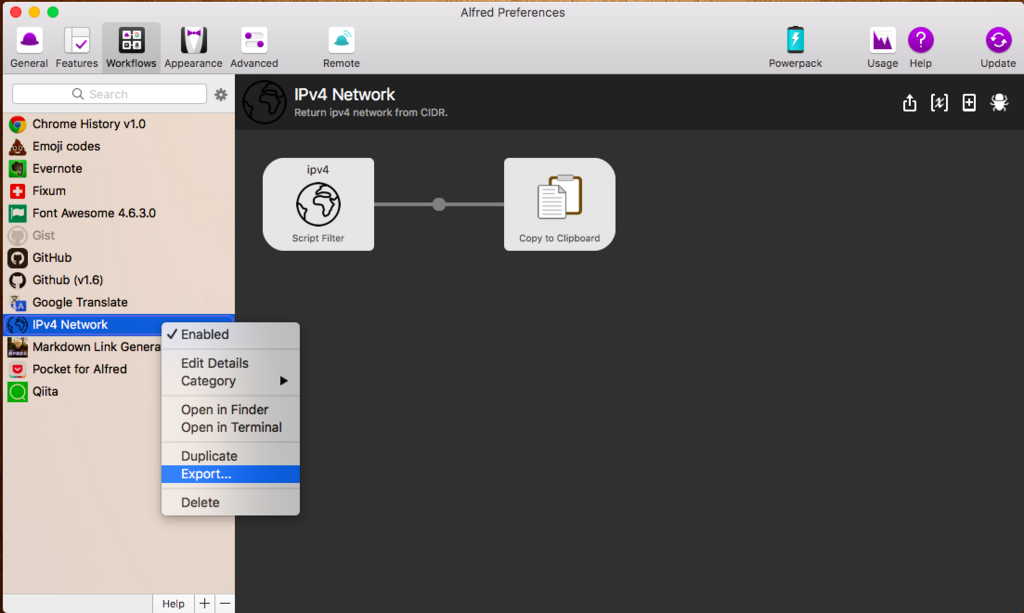
Task: Select Chrome History v1.0 workflow
Action: coord(119,124)
